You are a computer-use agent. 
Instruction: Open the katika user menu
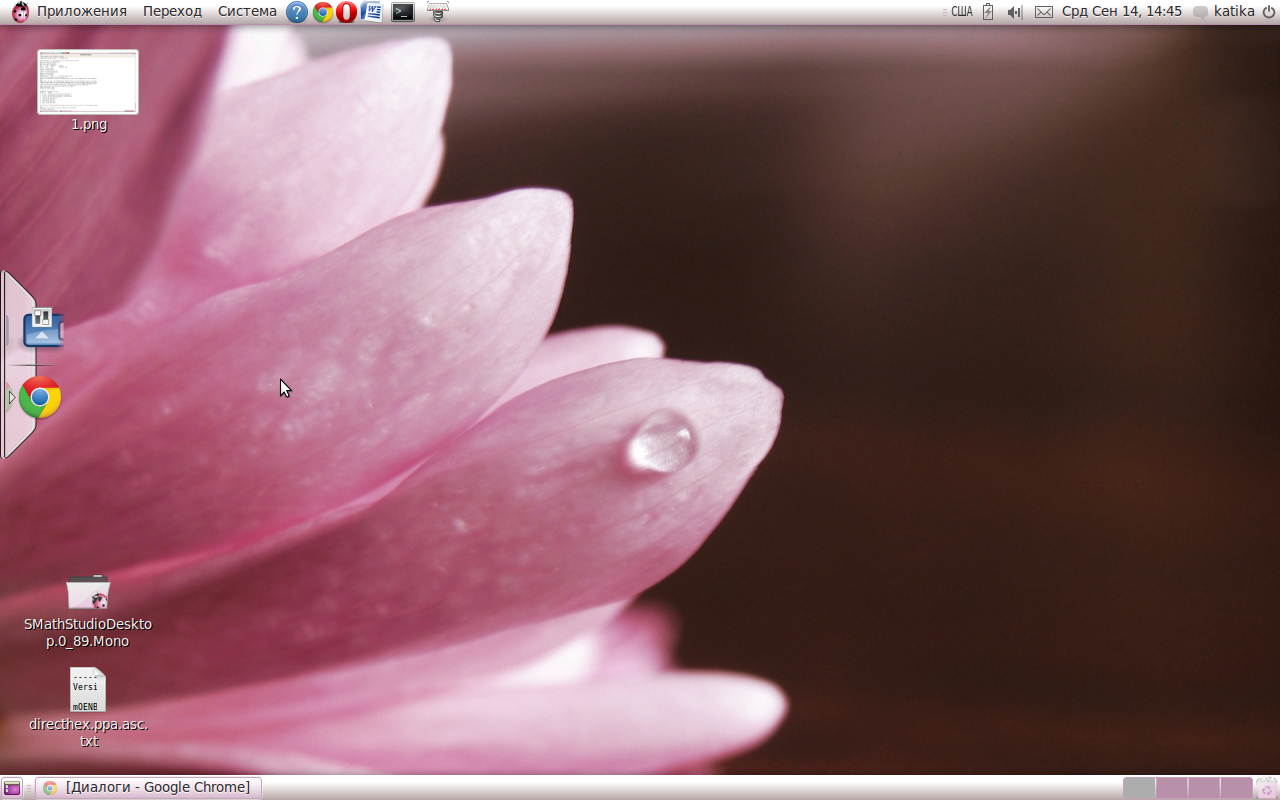click(1234, 11)
